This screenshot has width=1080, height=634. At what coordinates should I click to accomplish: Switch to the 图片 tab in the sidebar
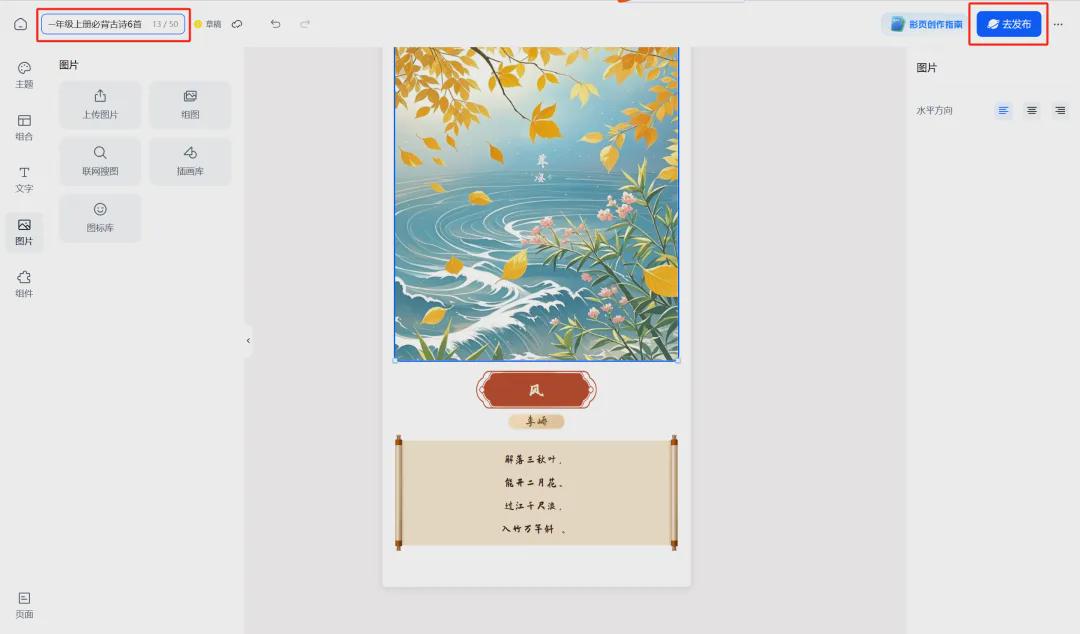pyautogui.click(x=24, y=232)
